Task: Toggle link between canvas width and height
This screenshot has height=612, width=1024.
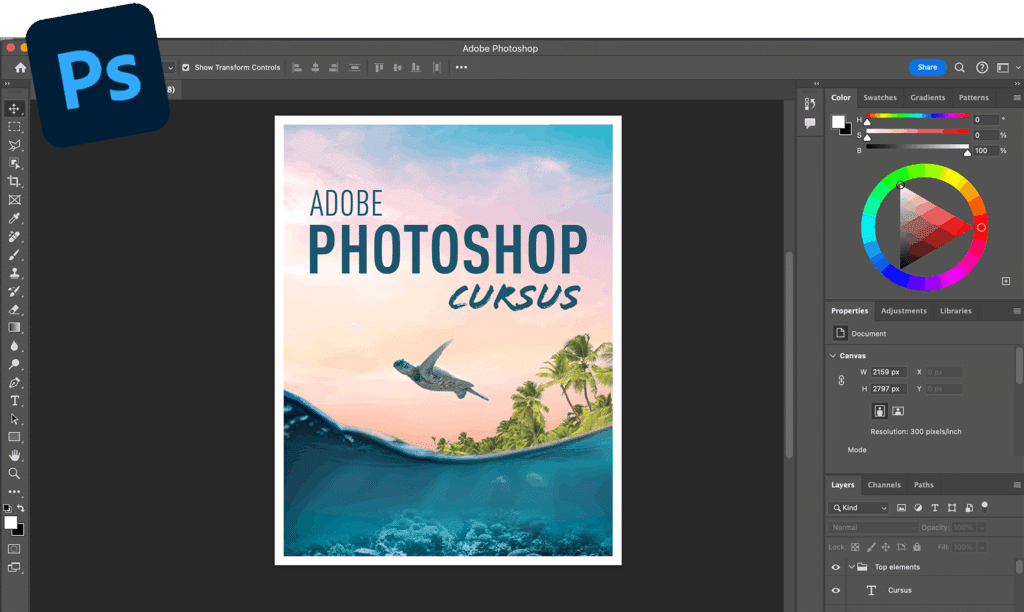Action: tap(841, 380)
